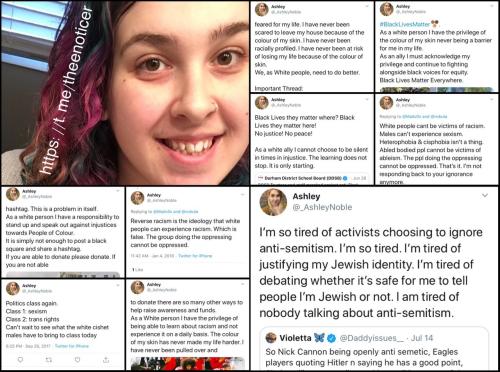Open share icon on Politics class tweet
Screen dimensions: 500x372
[x=106, y=360]
